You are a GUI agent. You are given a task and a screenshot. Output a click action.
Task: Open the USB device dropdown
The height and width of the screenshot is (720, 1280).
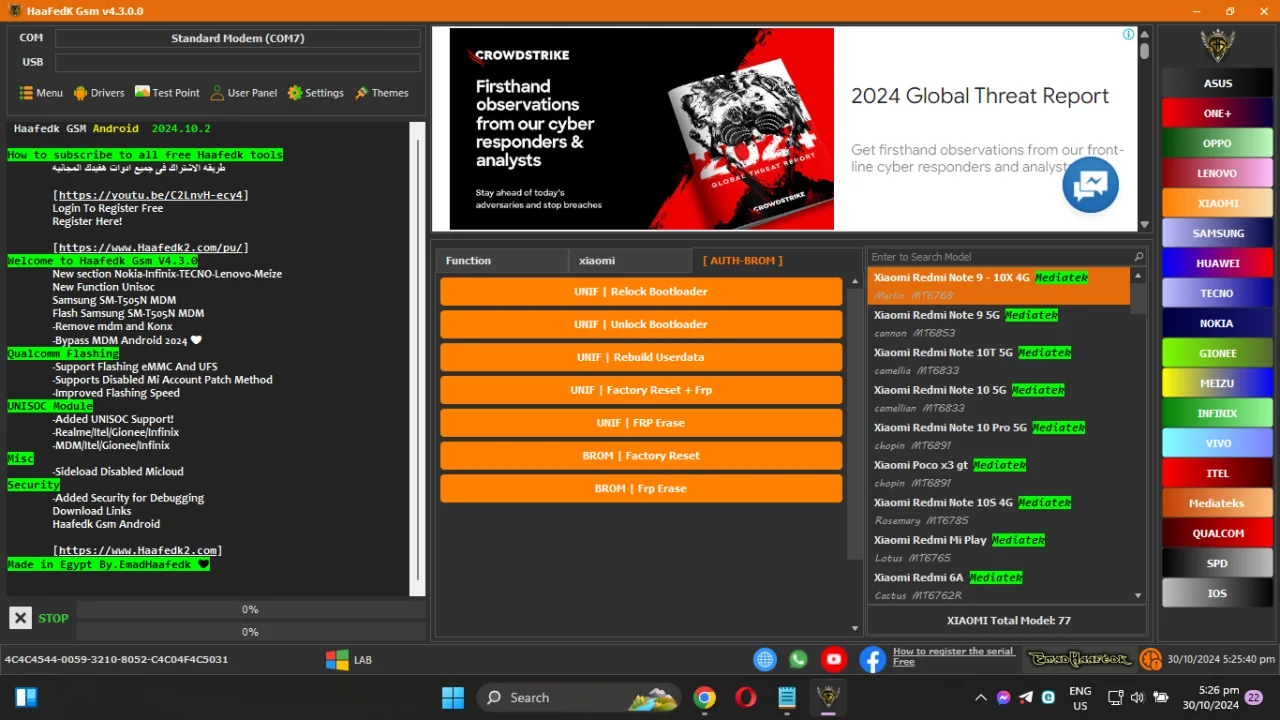coord(238,62)
